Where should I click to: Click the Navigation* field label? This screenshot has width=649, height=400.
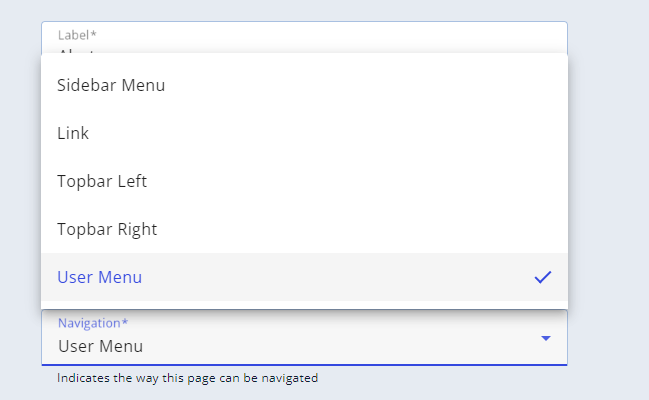tap(93, 323)
